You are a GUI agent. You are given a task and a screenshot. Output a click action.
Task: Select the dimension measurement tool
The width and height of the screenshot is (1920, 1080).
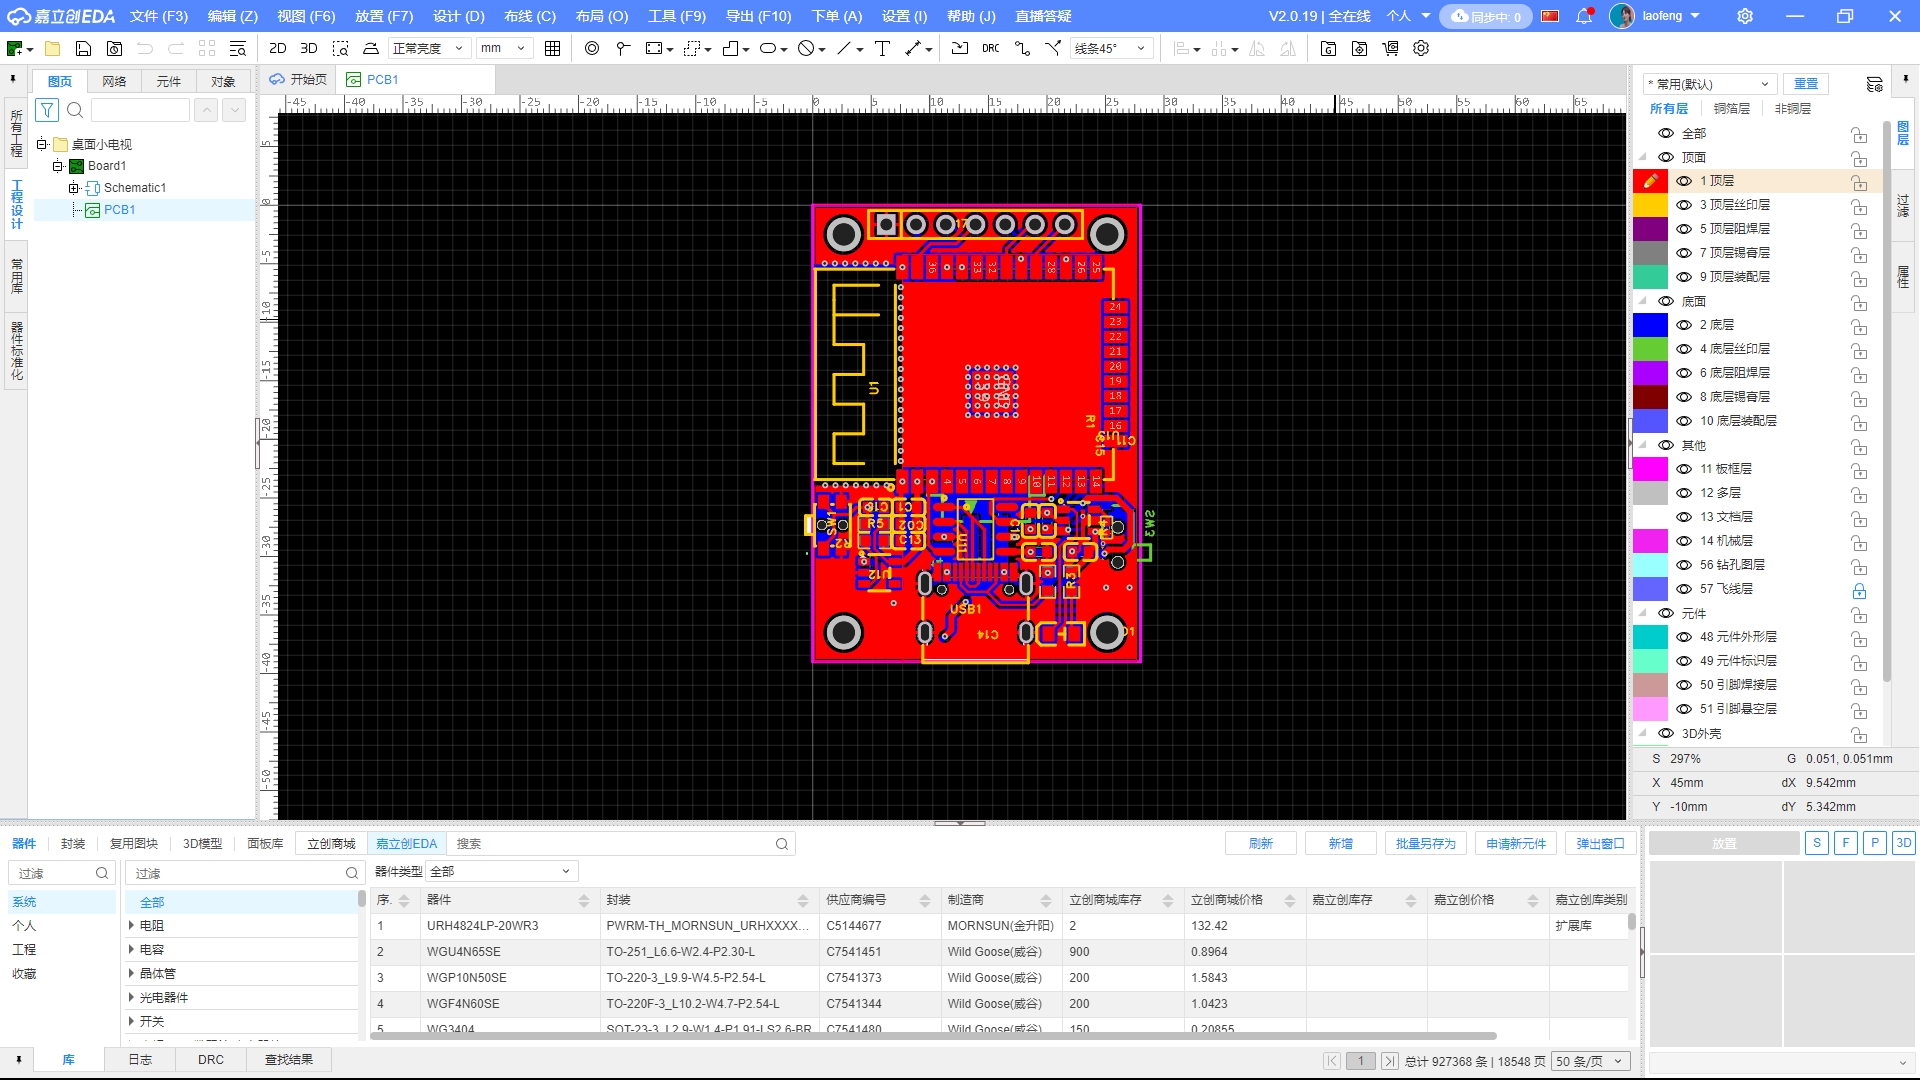913,48
